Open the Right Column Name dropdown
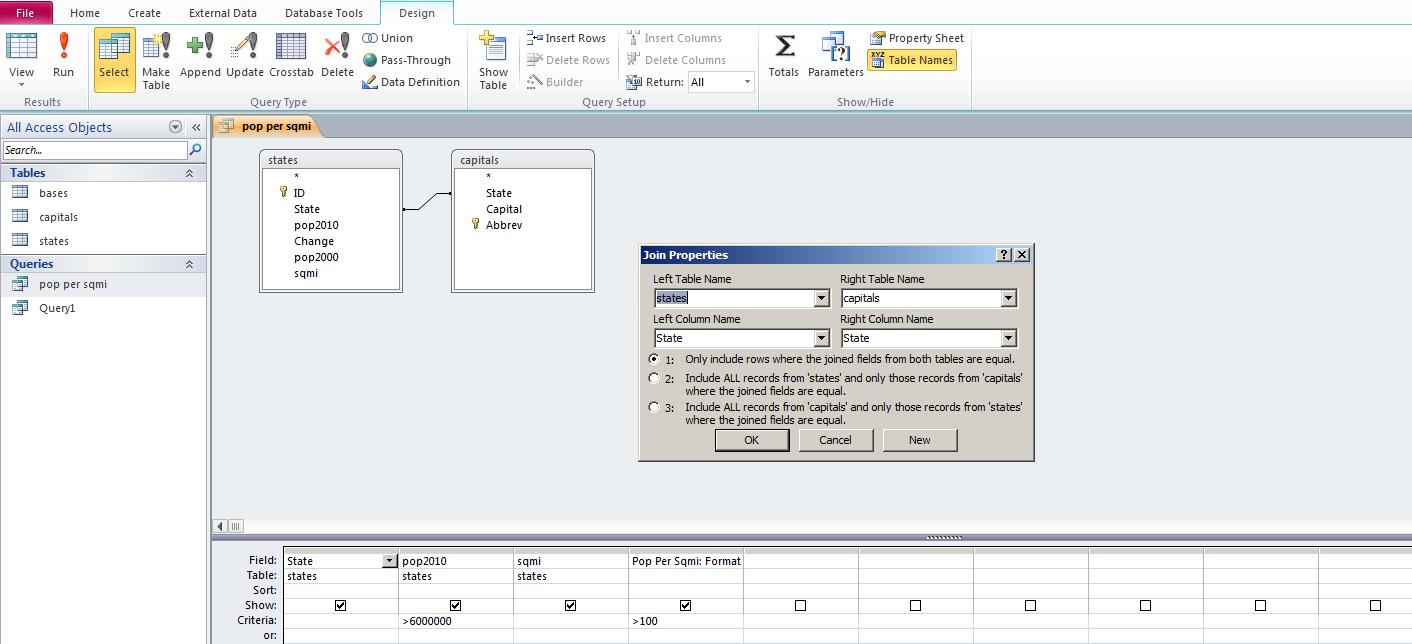1412x644 pixels. [1009, 338]
